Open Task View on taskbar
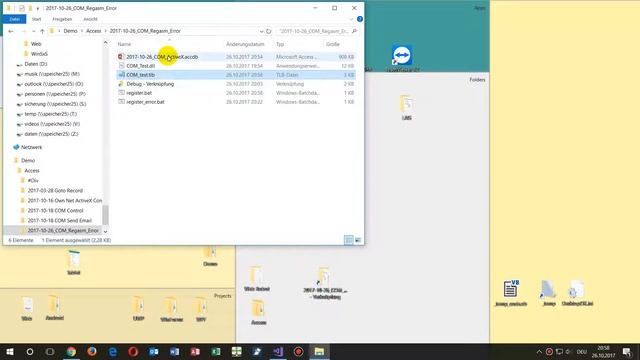The height and width of the screenshot is (360, 640). [x=50, y=351]
